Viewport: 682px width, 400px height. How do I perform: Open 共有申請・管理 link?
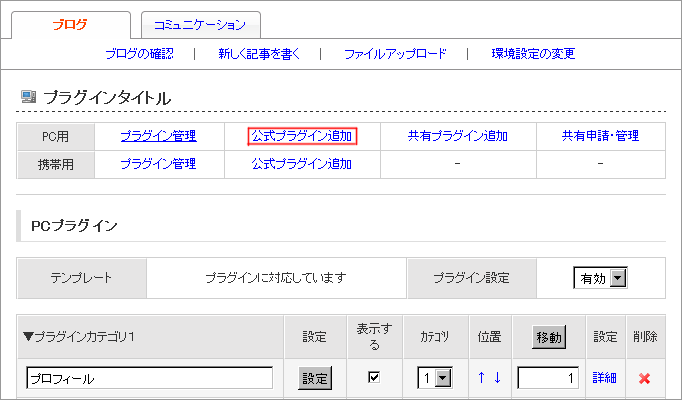click(x=600, y=136)
